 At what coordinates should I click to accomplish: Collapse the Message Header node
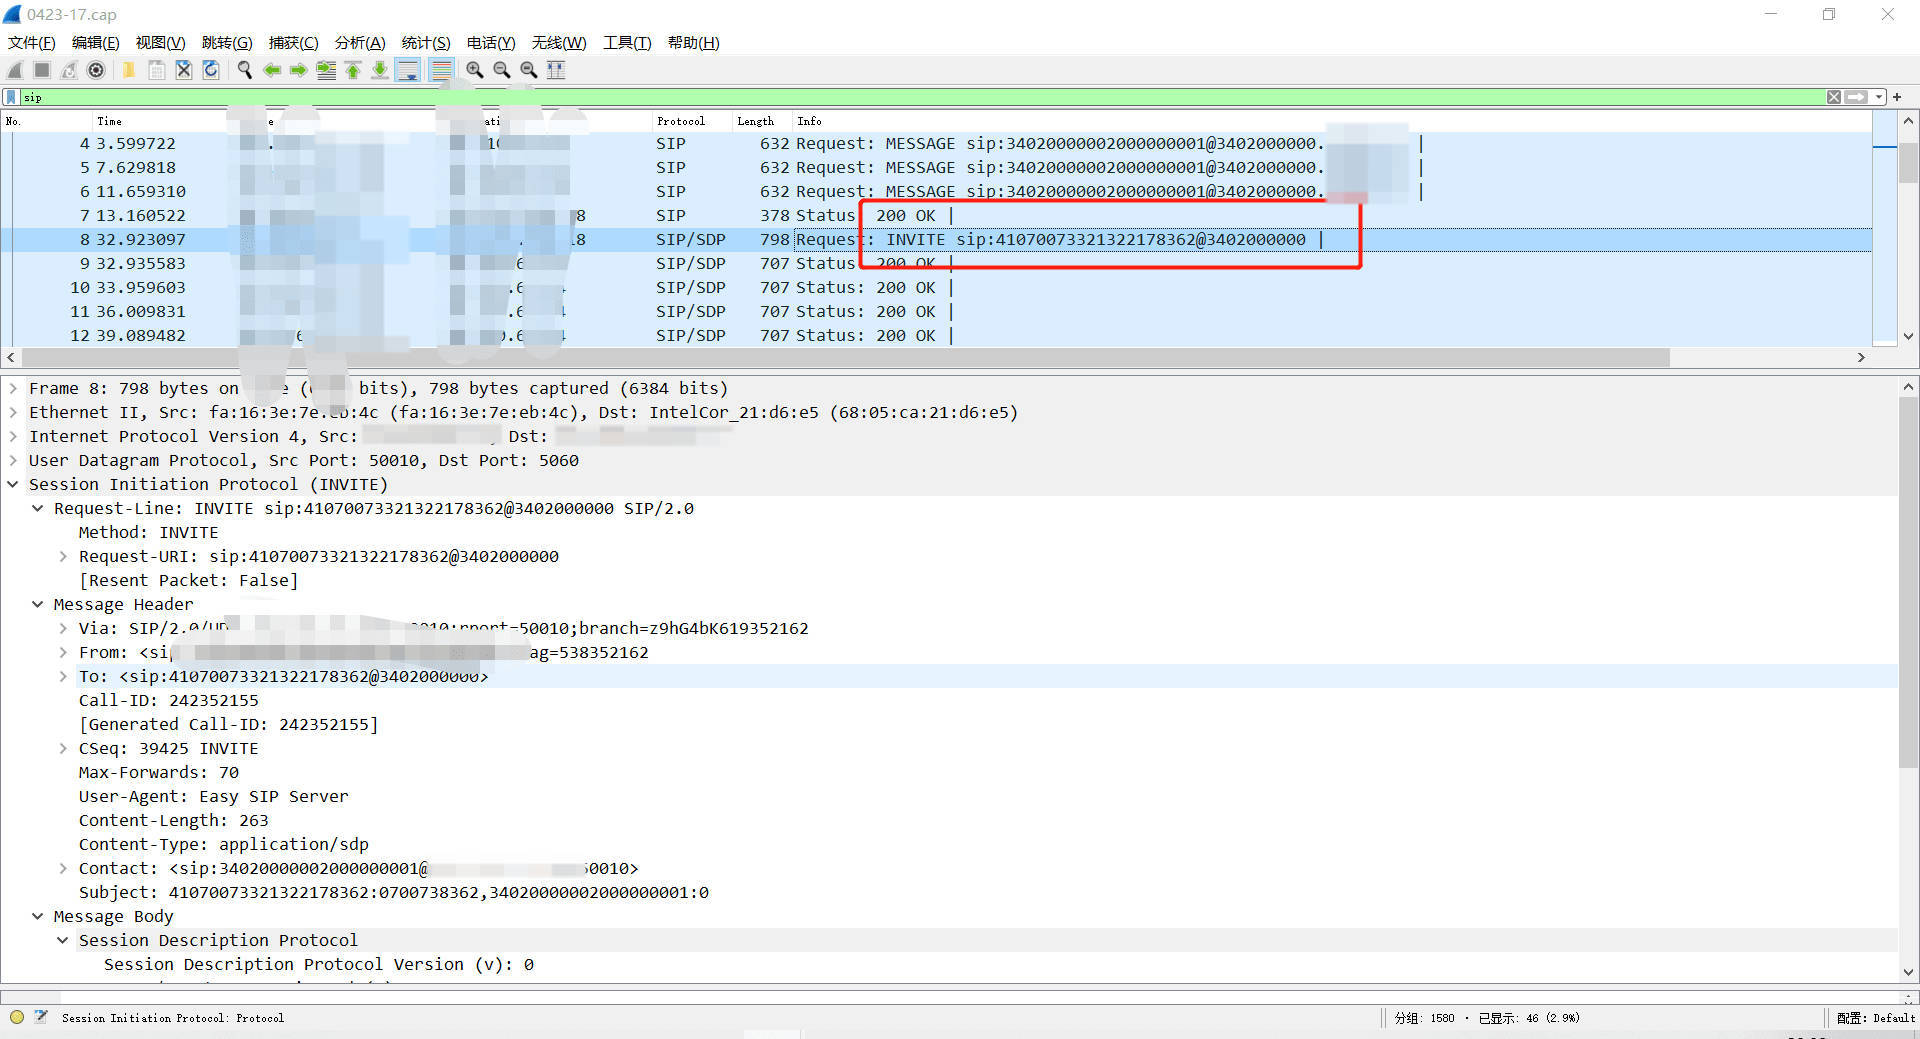tap(38, 605)
